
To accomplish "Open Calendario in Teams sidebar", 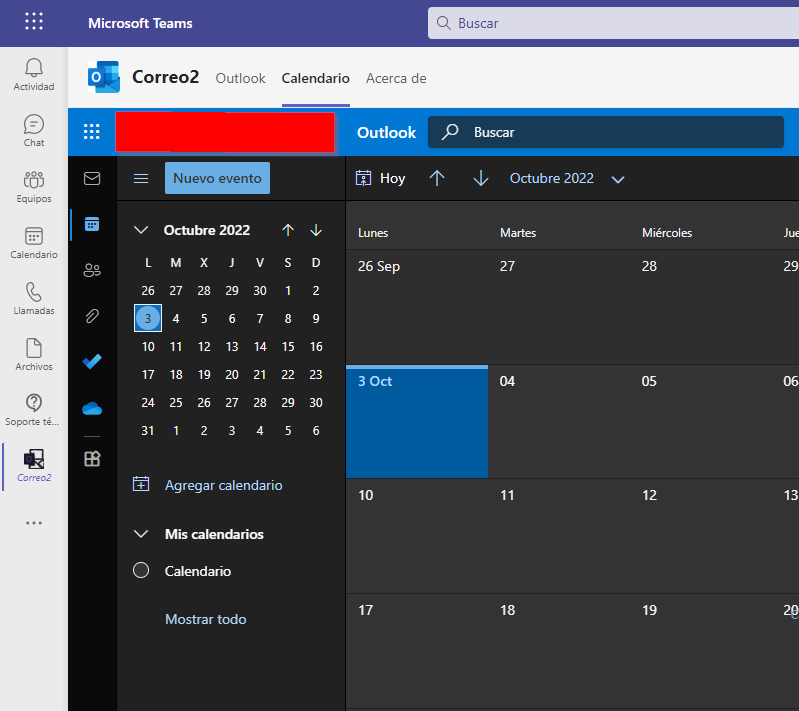I will tap(34, 243).
